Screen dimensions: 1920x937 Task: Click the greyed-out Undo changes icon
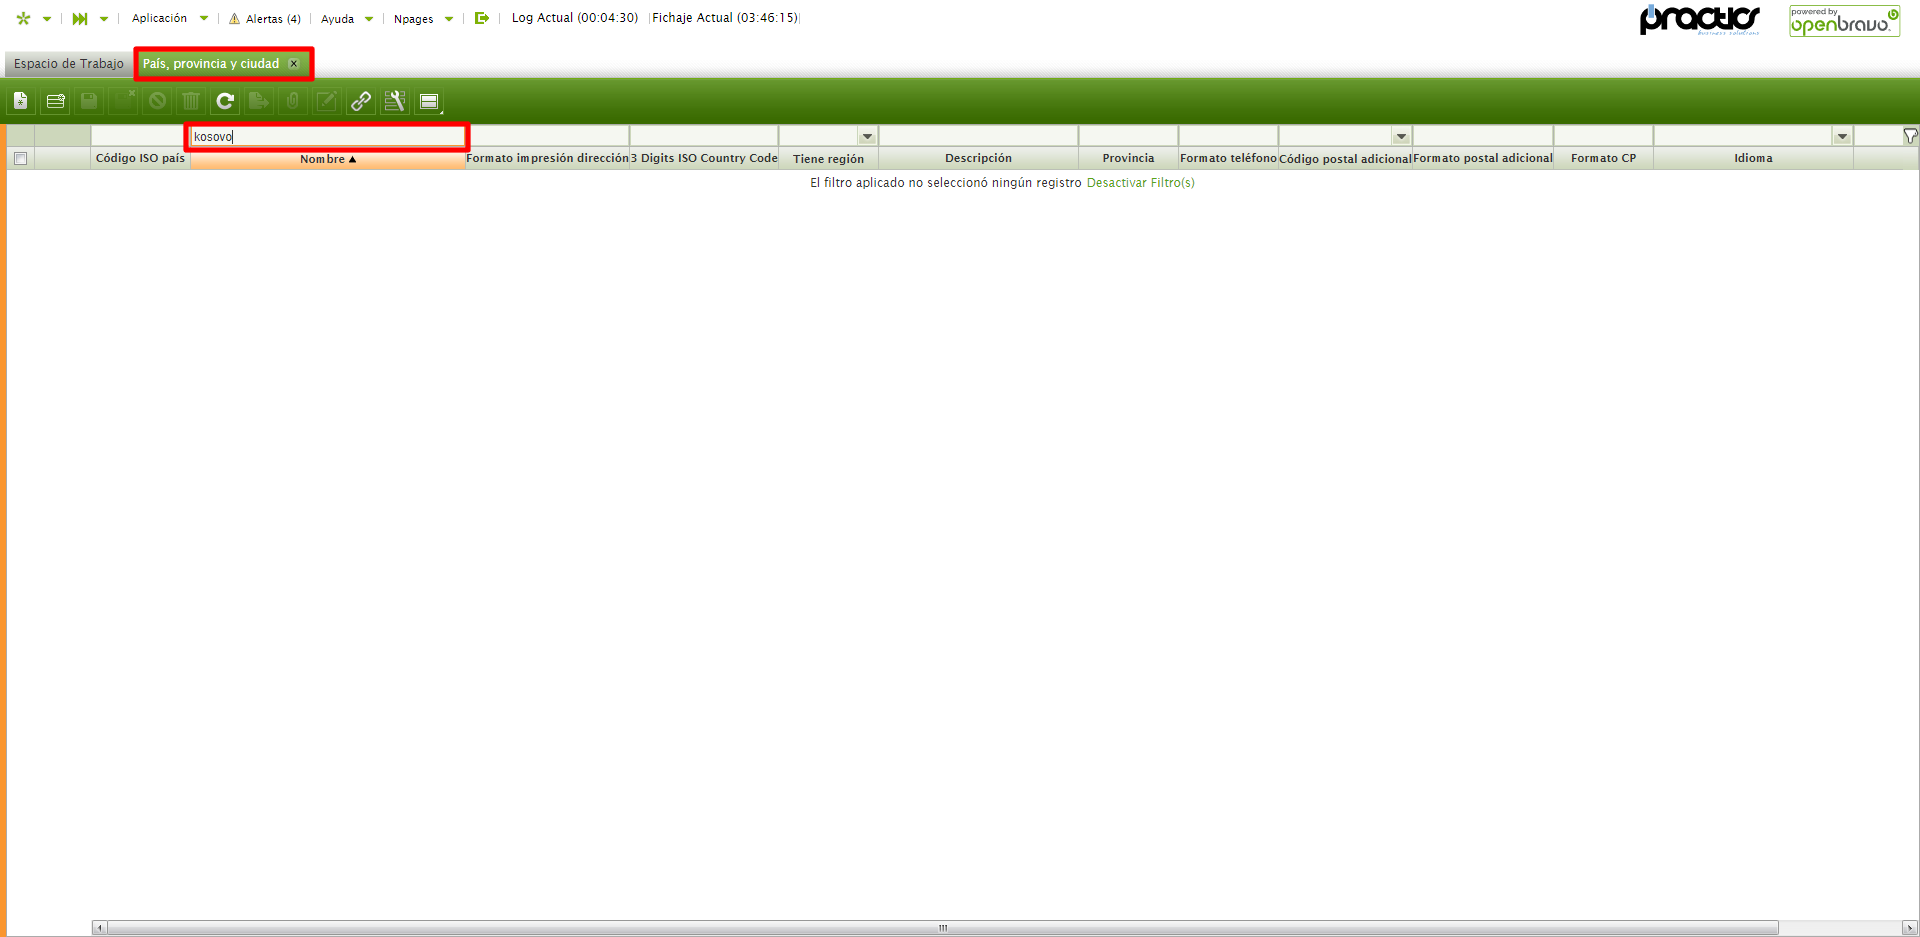coord(157,101)
